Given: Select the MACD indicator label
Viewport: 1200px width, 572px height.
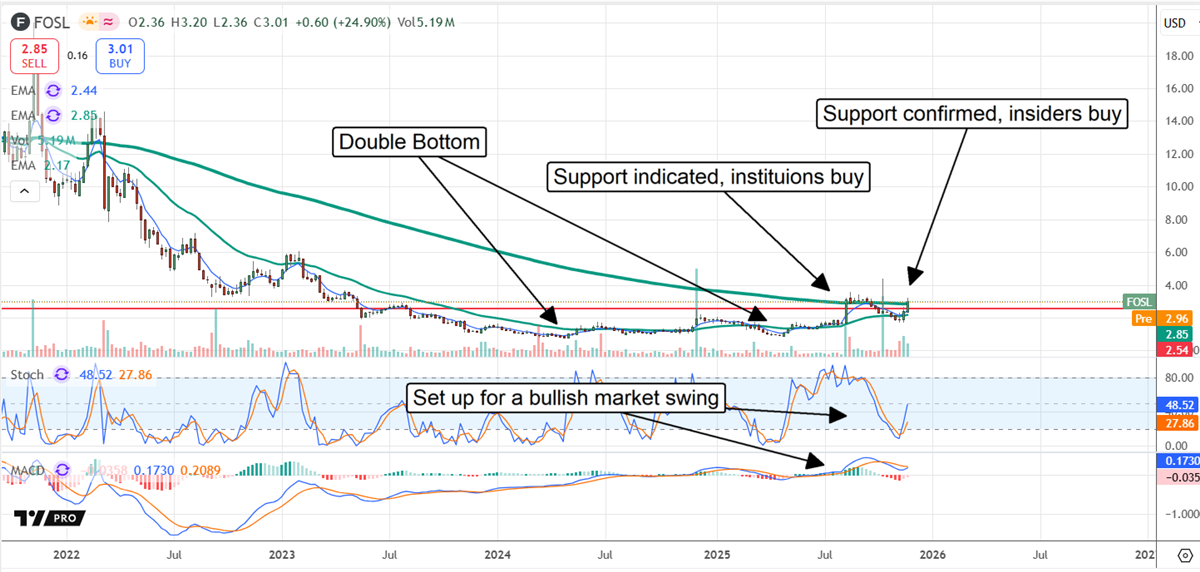Looking at the screenshot, I should coord(27,470).
